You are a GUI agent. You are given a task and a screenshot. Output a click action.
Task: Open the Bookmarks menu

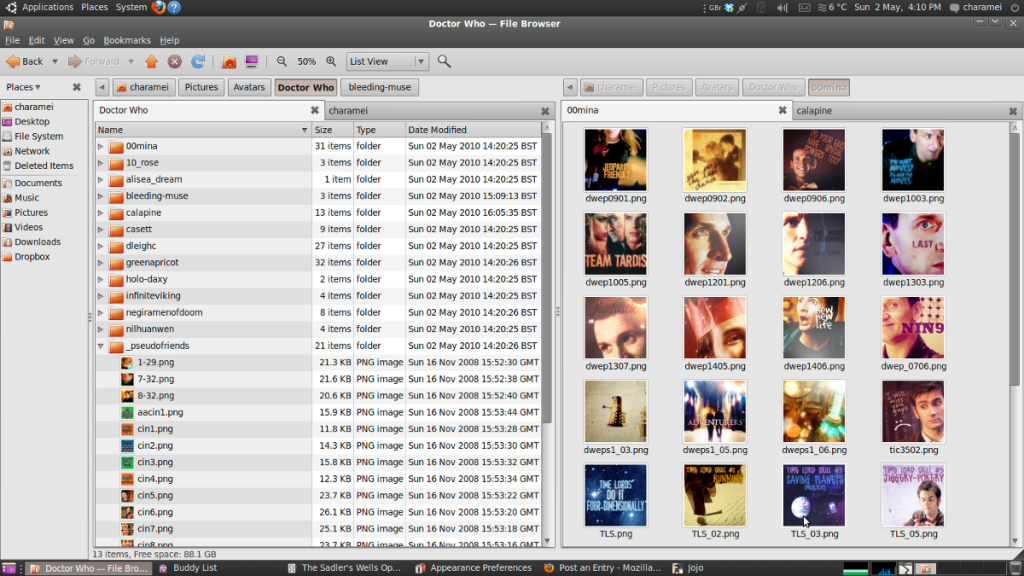click(x=127, y=40)
